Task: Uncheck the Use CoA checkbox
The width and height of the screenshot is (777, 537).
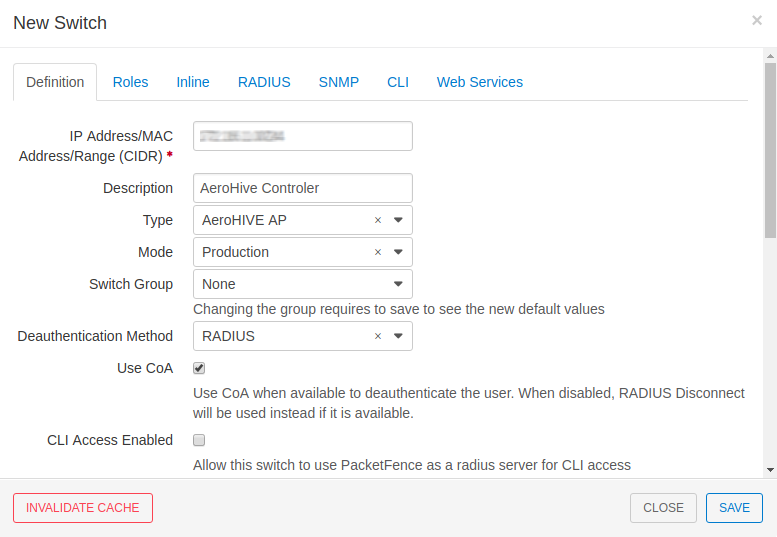Action: [x=199, y=368]
